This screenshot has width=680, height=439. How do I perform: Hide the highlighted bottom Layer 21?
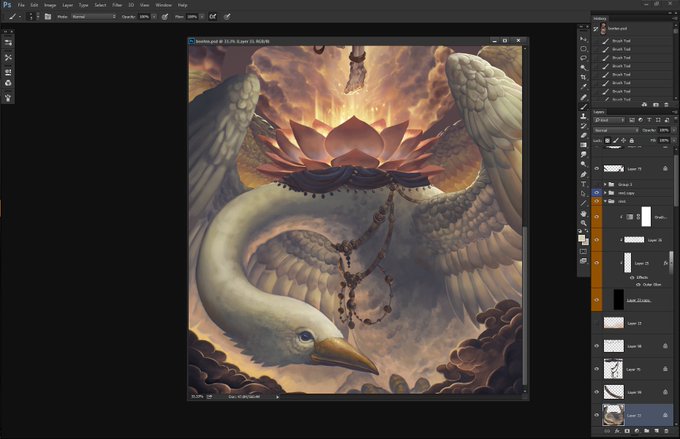pos(597,415)
